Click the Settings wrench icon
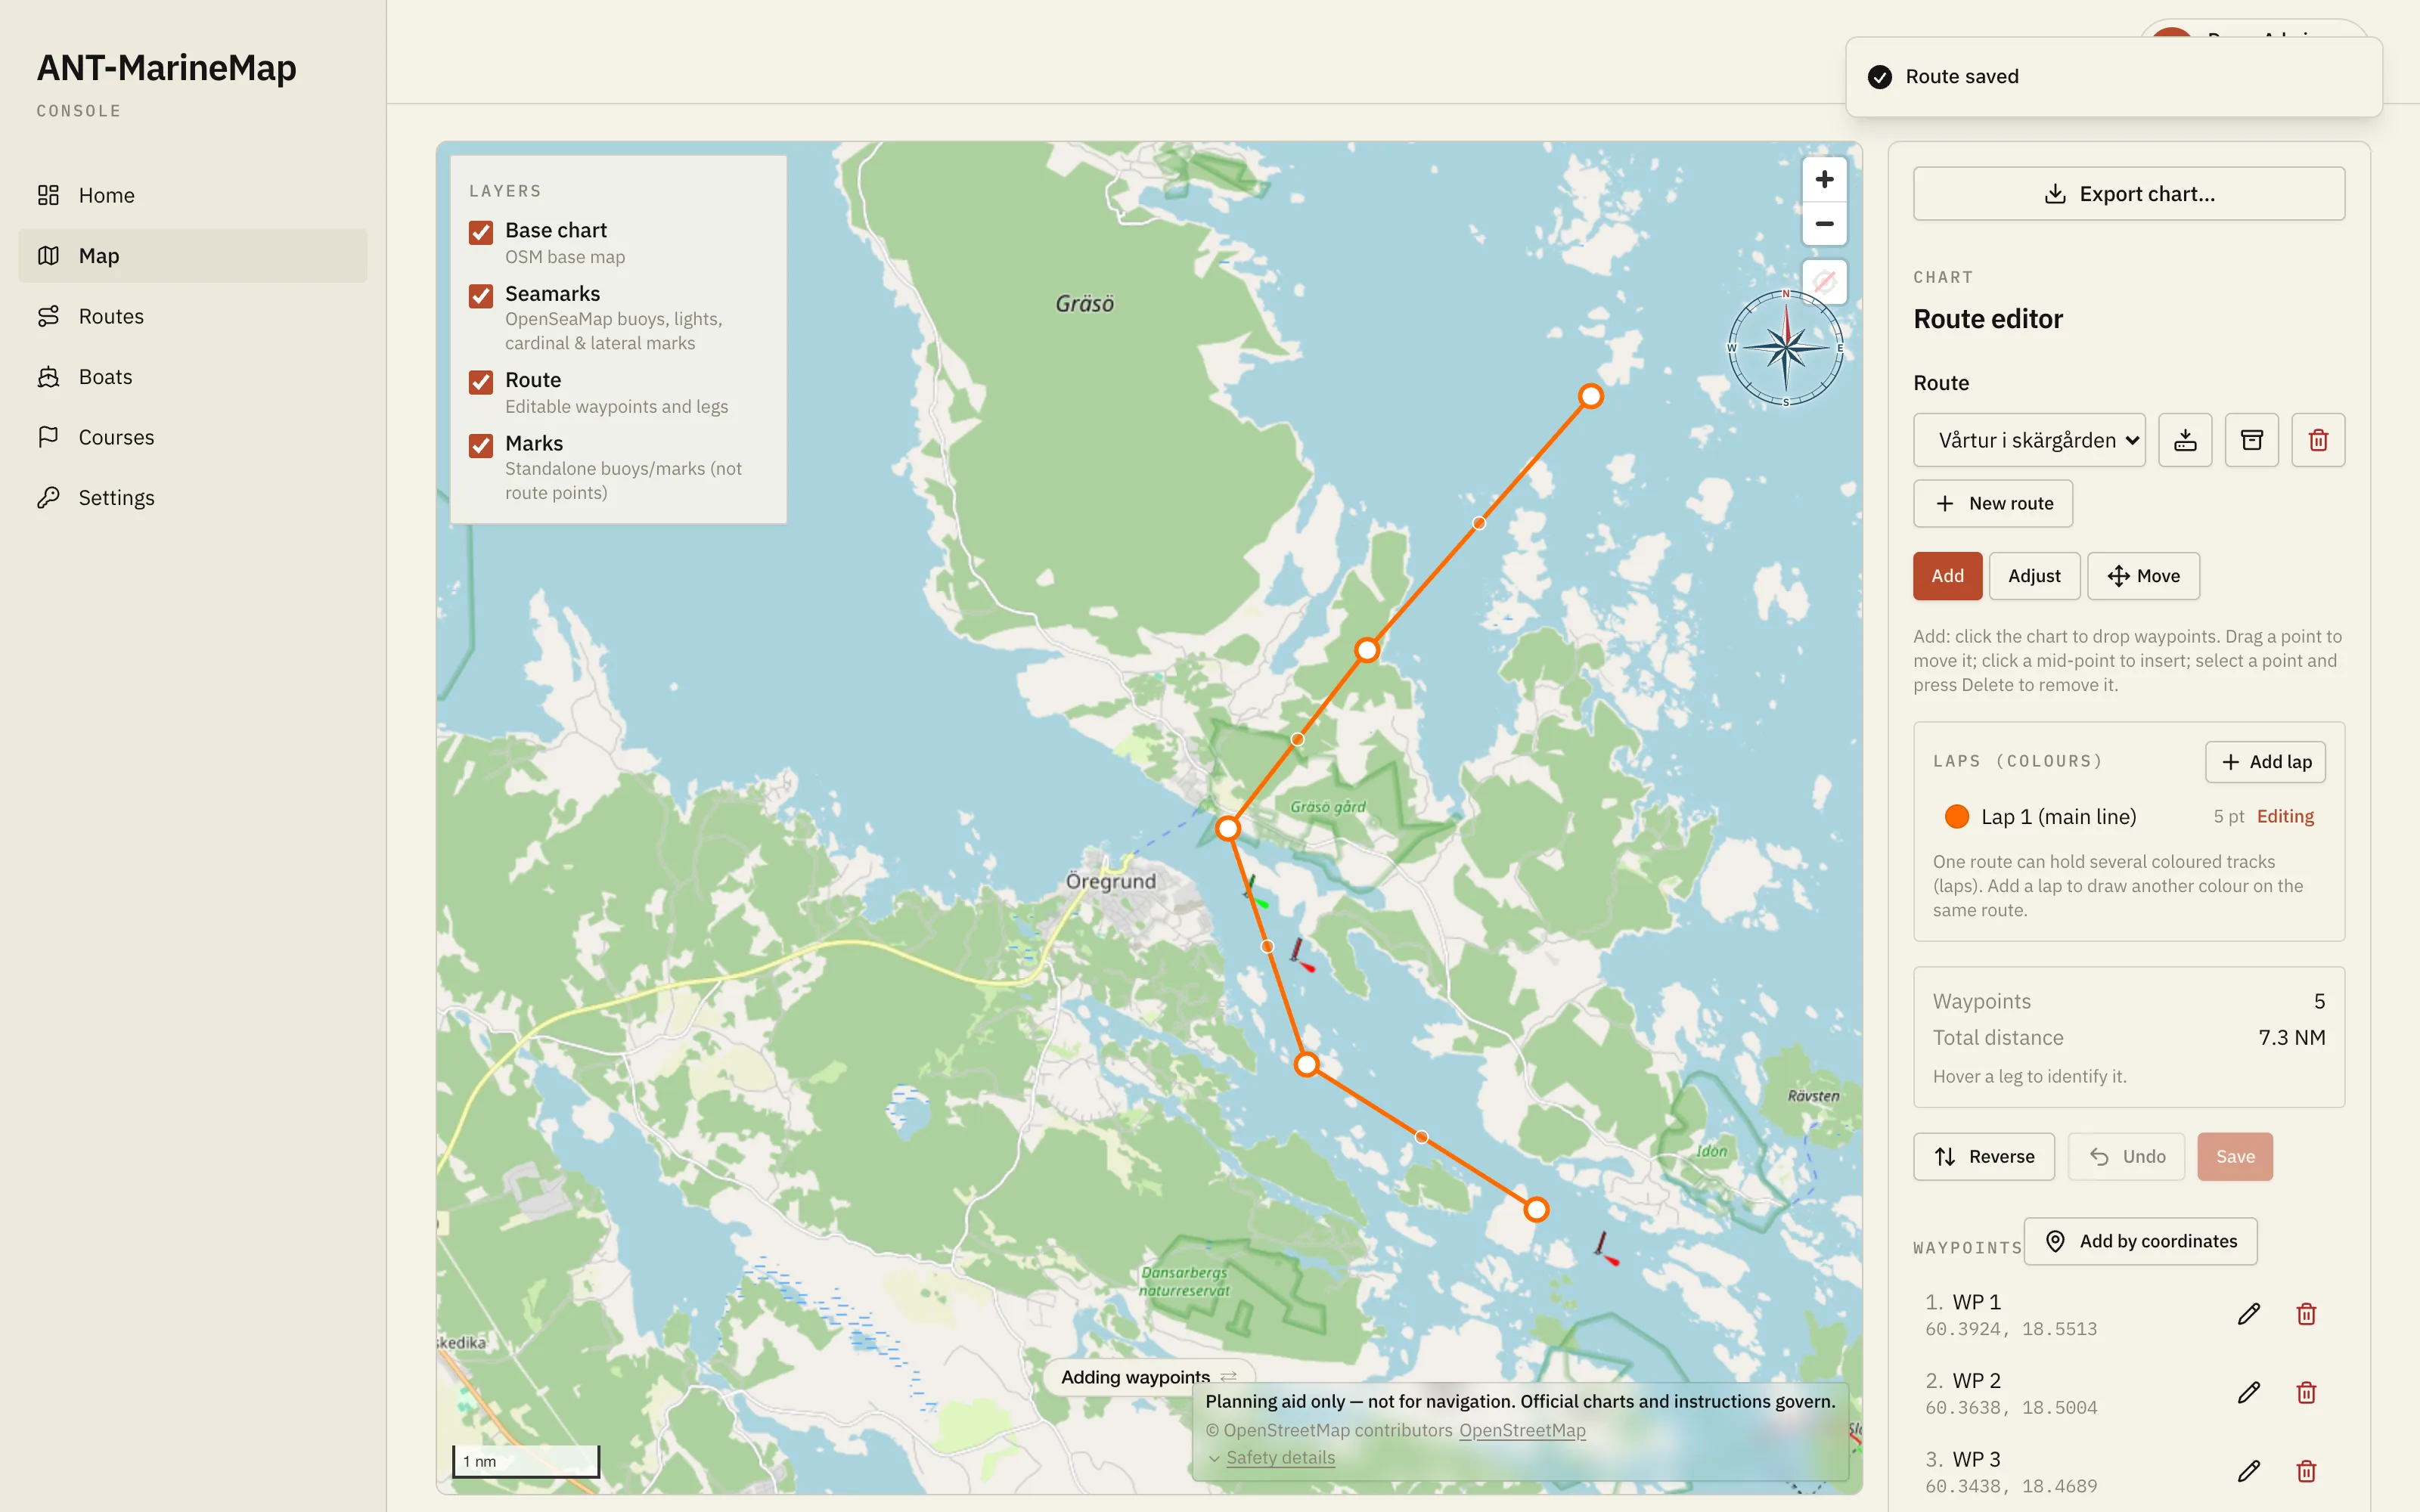 click(48, 497)
